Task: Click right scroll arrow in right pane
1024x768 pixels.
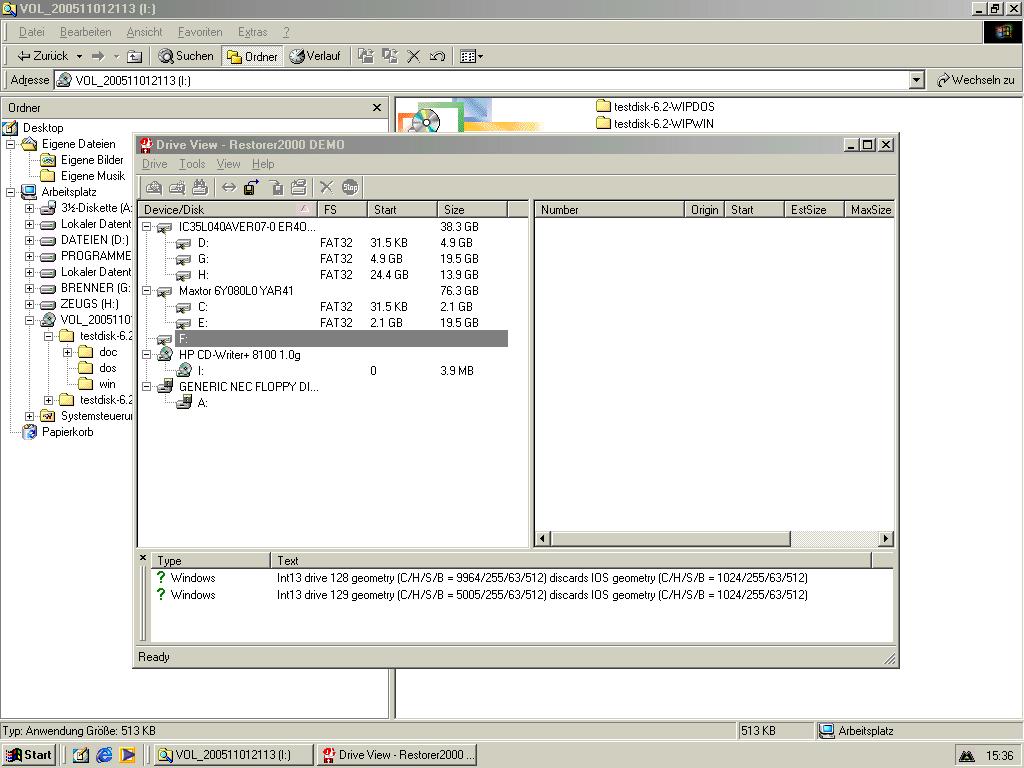Action: pyautogui.click(x=886, y=539)
